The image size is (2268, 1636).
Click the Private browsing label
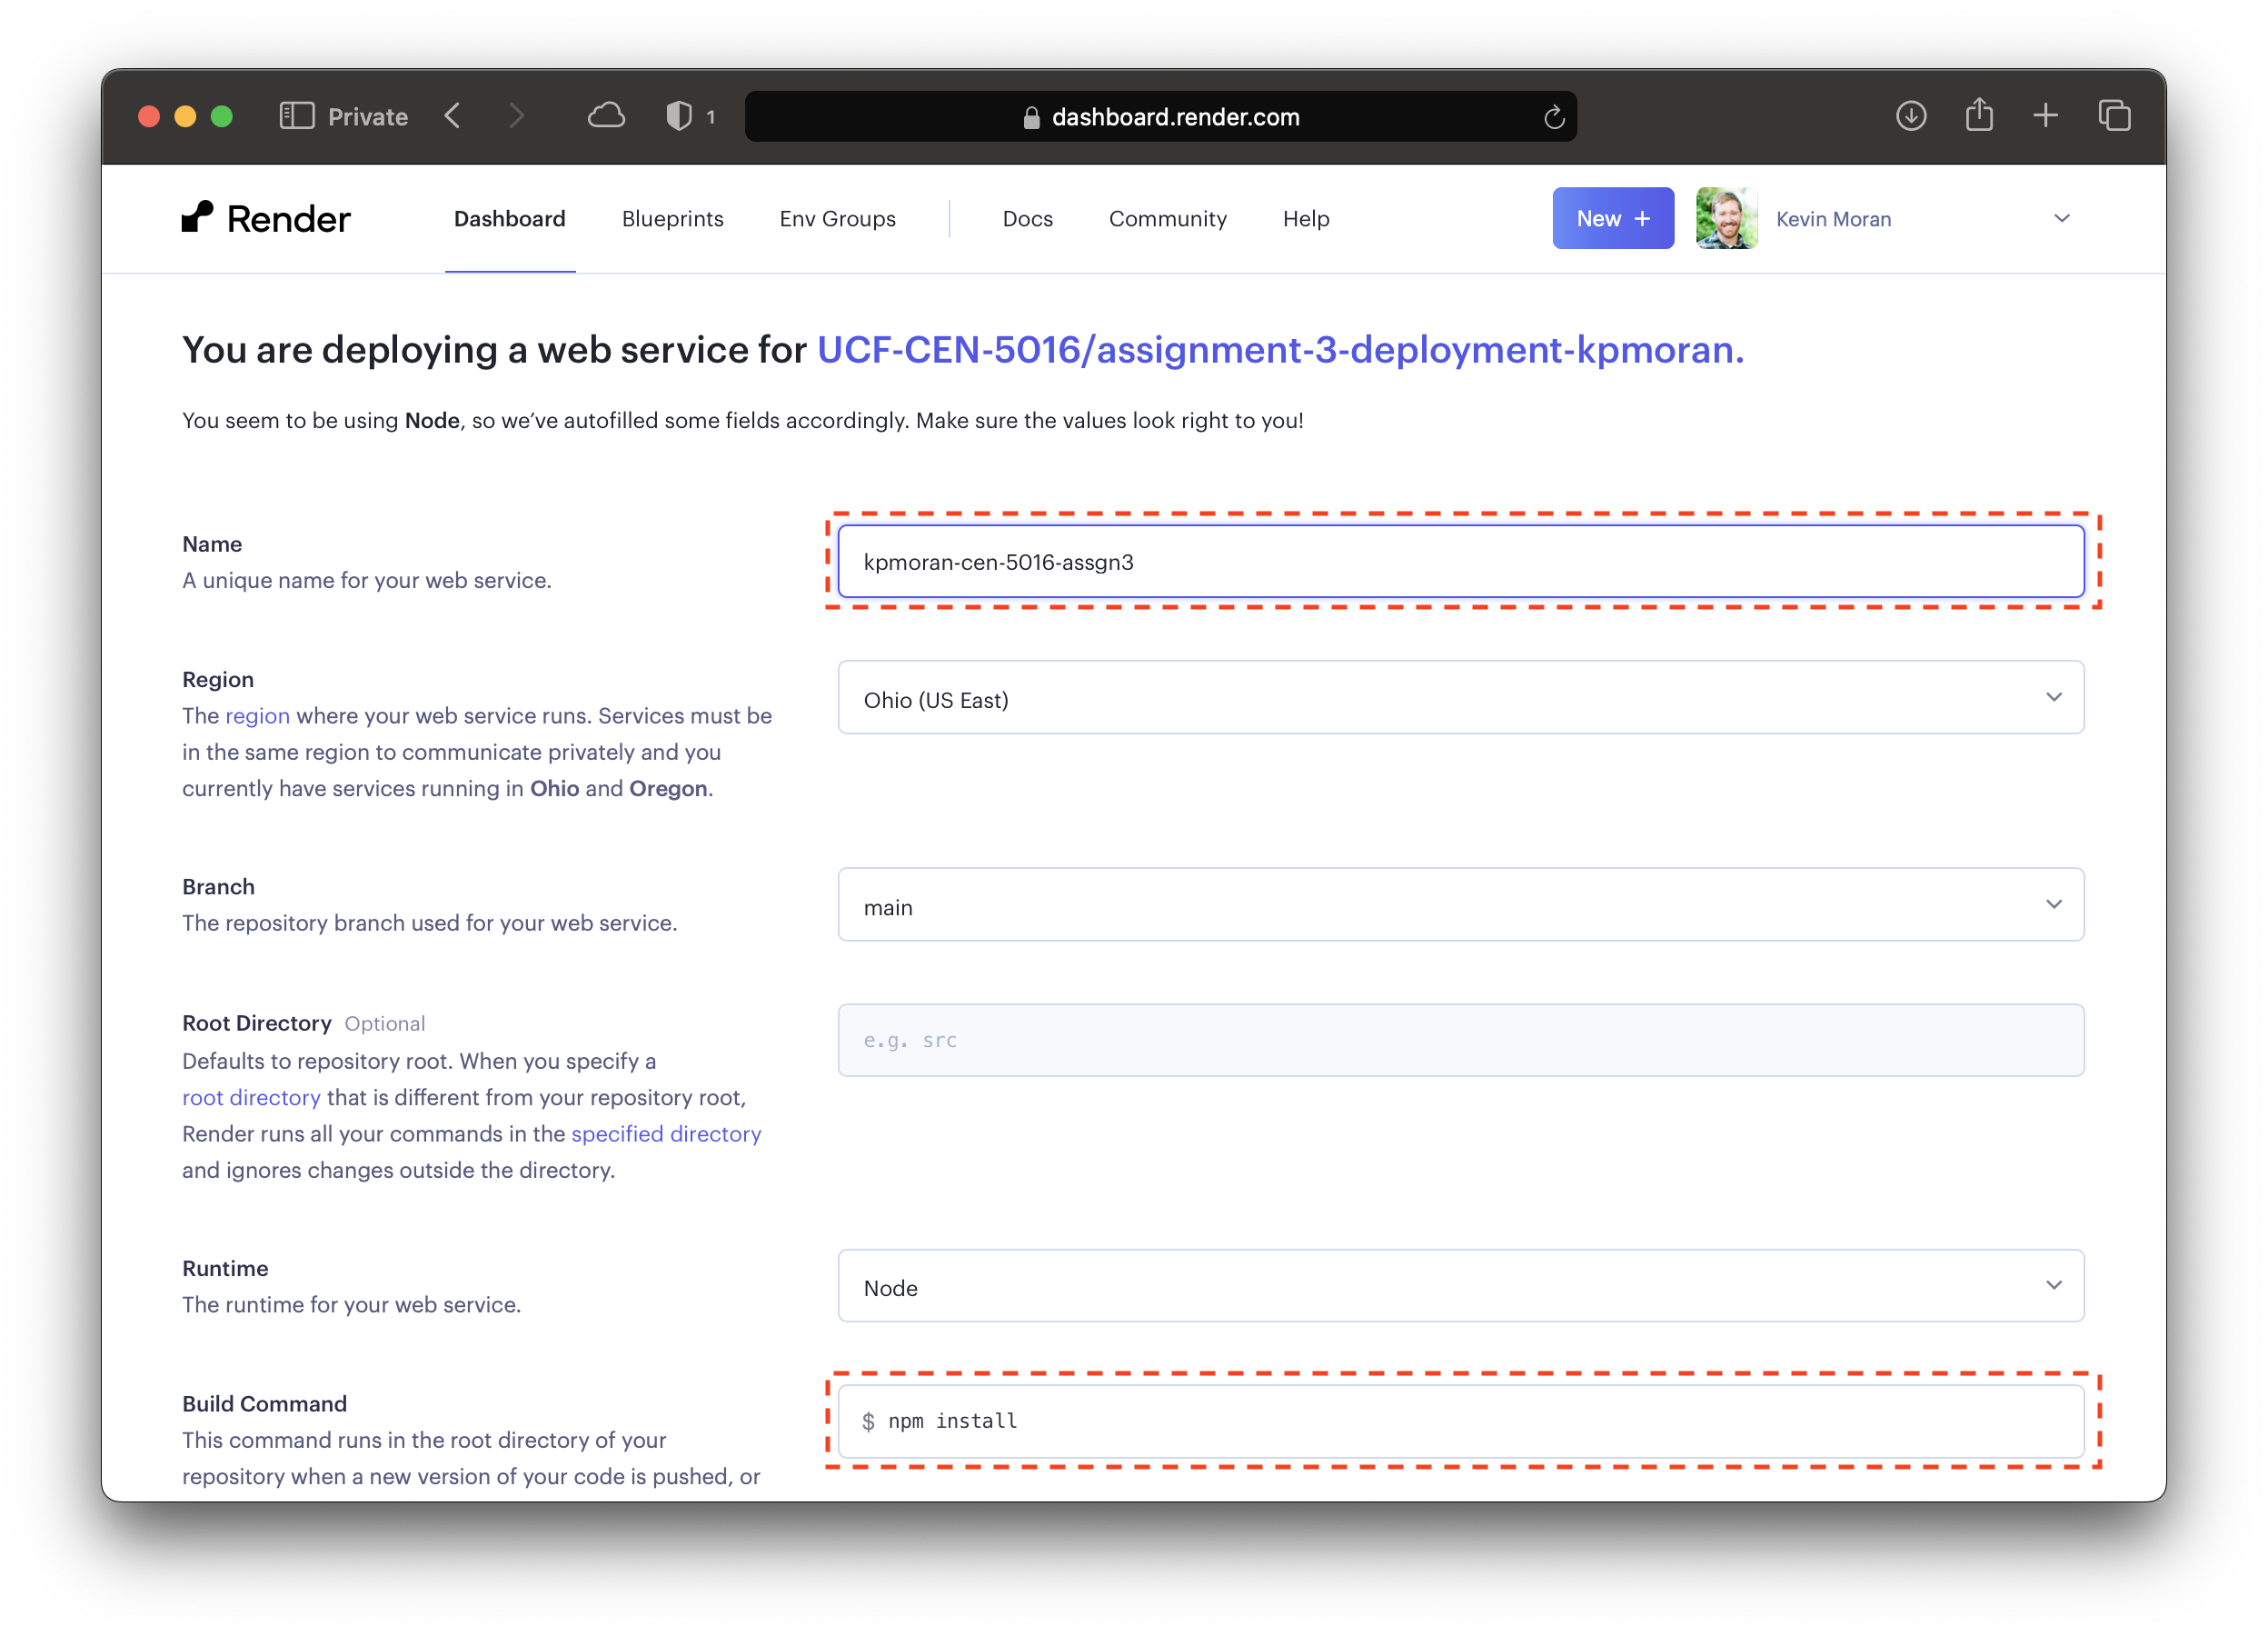point(368,117)
